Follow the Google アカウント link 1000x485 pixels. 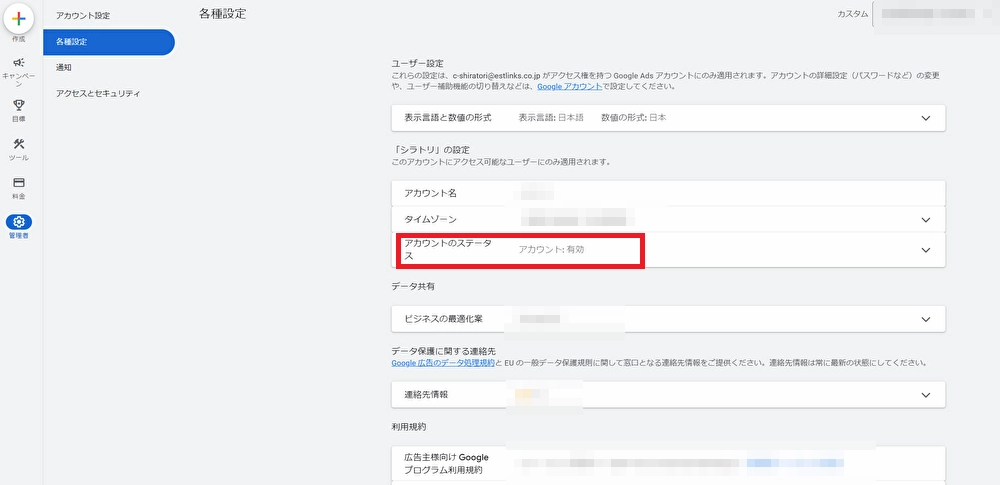tap(569, 87)
